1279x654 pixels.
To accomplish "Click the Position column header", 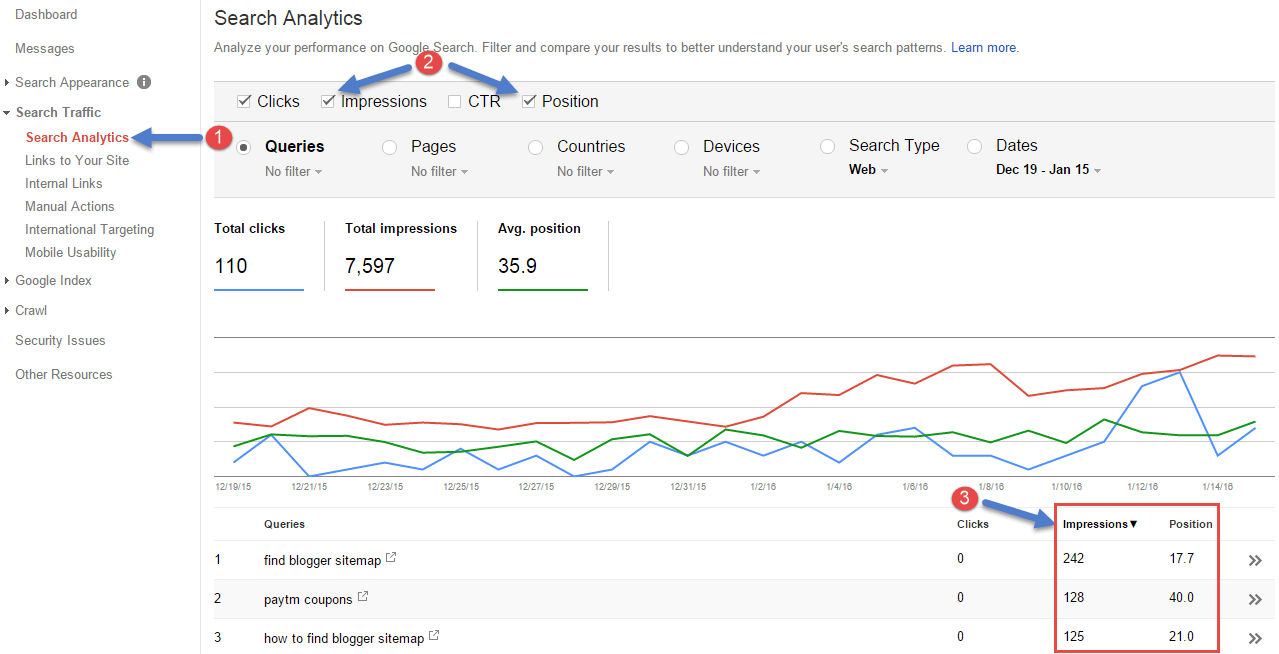I will pos(1190,524).
